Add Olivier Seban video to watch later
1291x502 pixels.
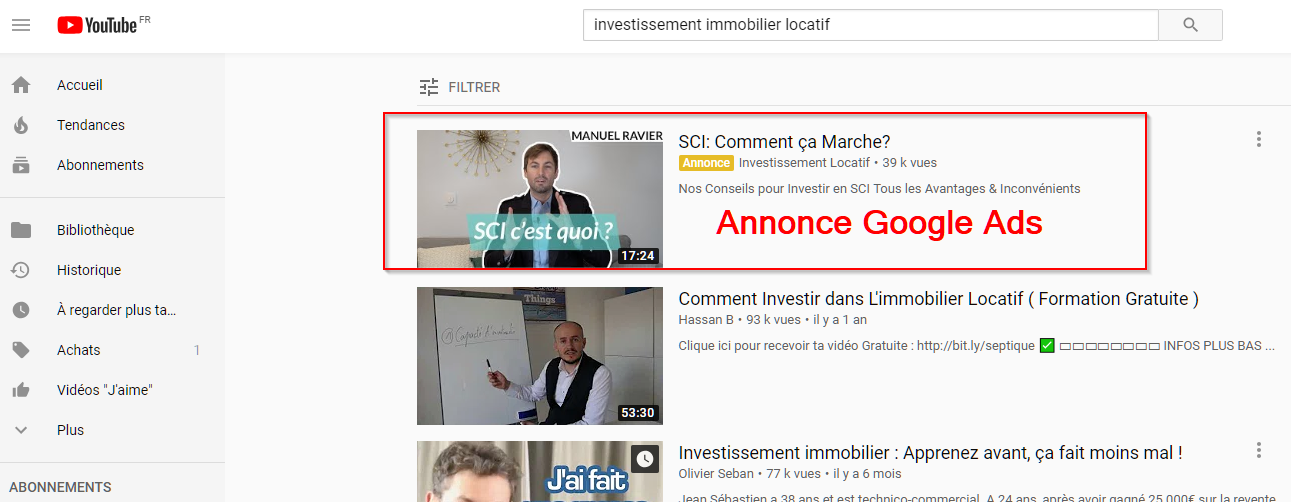tap(645, 459)
